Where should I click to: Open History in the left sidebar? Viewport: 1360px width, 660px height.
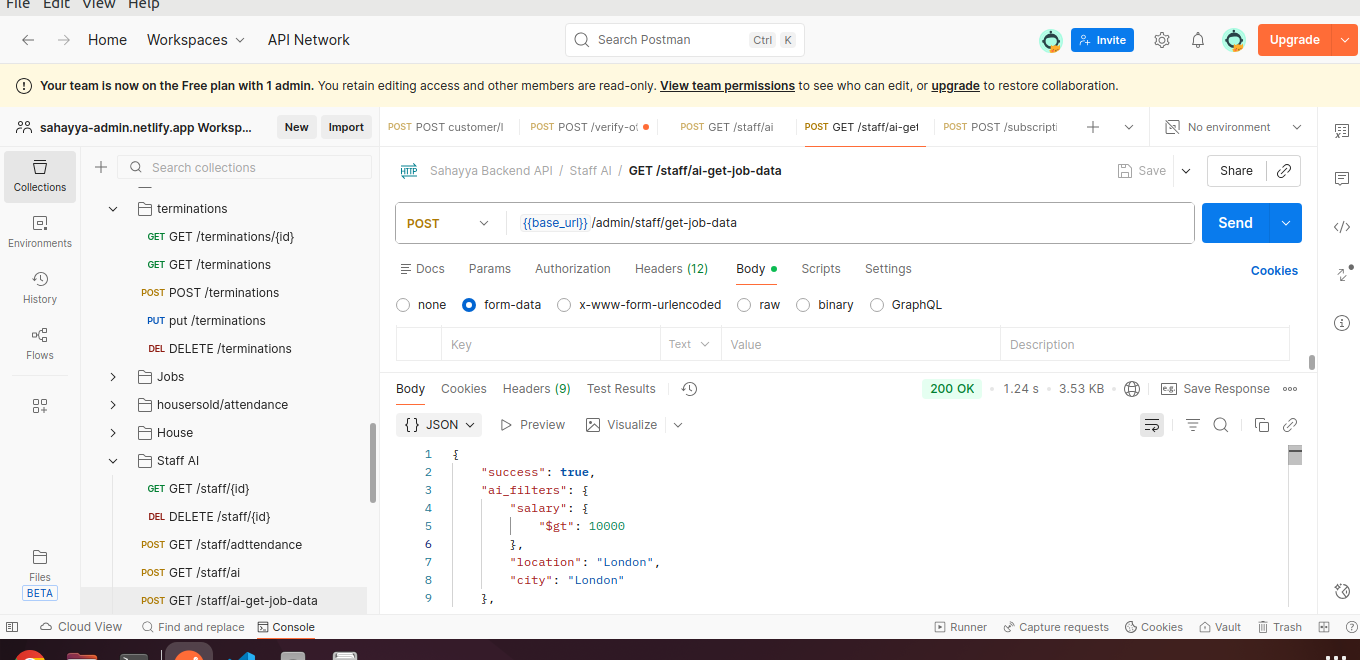pyautogui.click(x=40, y=287)
